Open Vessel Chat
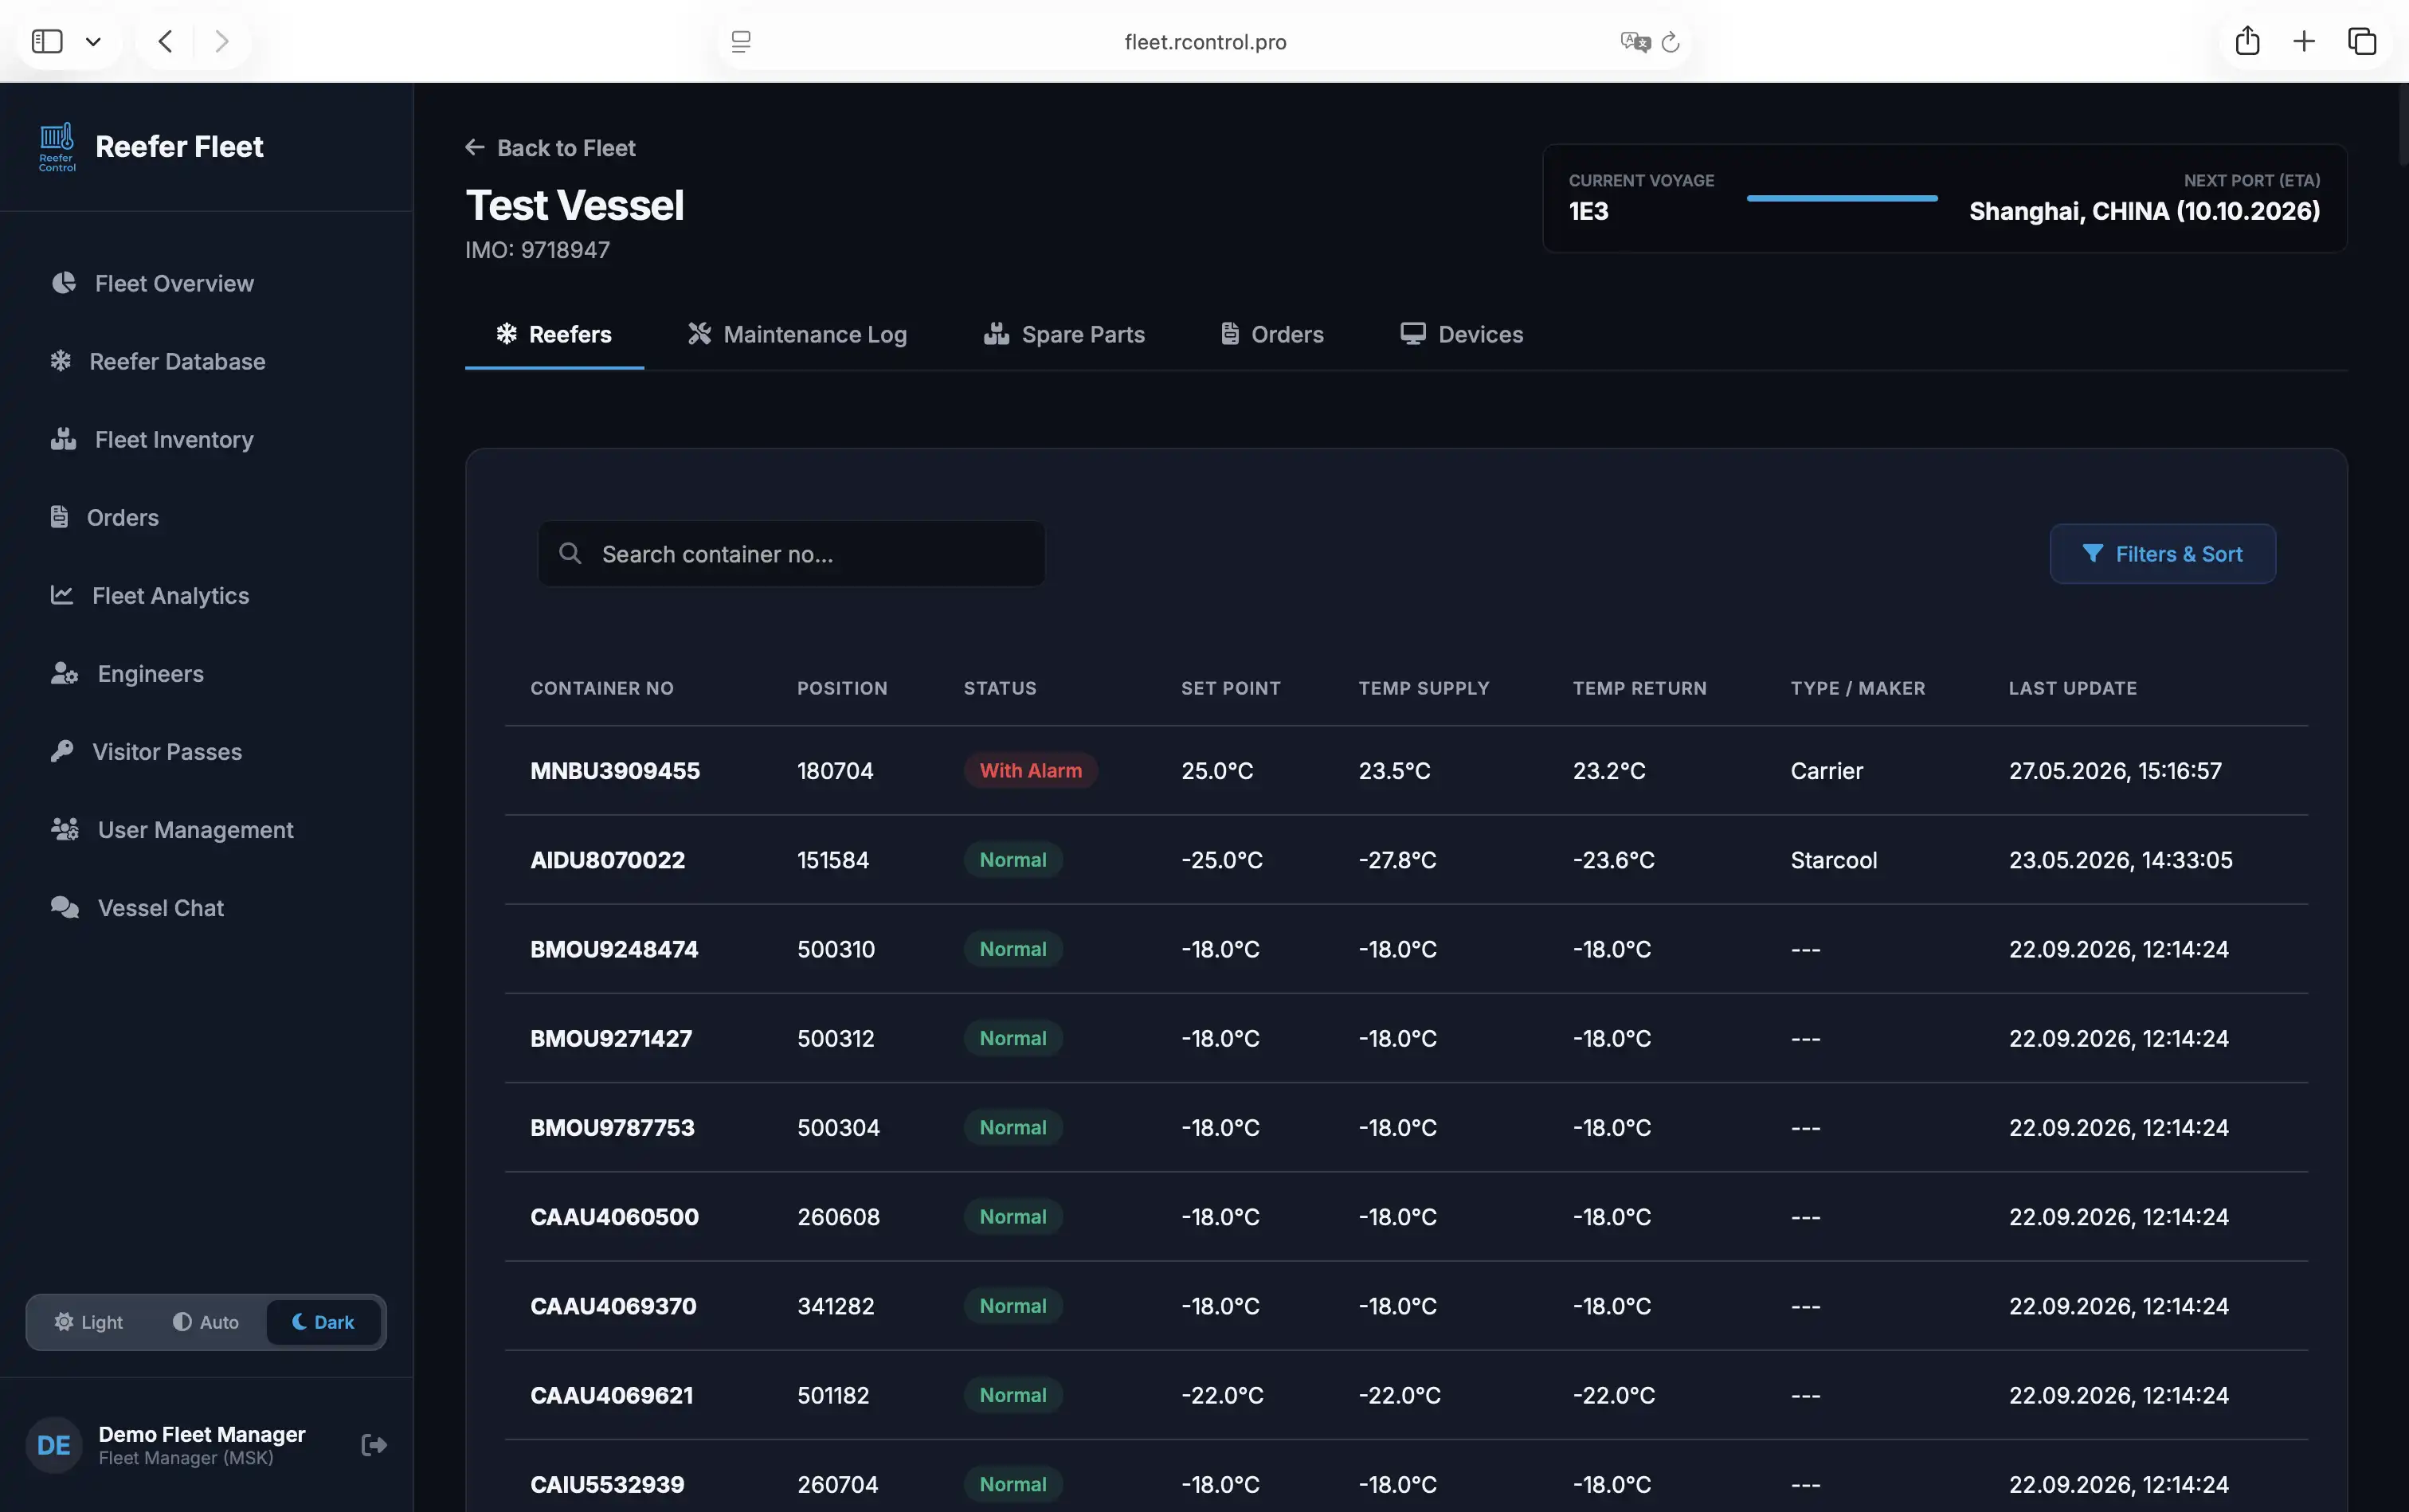The height and width of the screenshot is (1512, 2409). (137, 907)
